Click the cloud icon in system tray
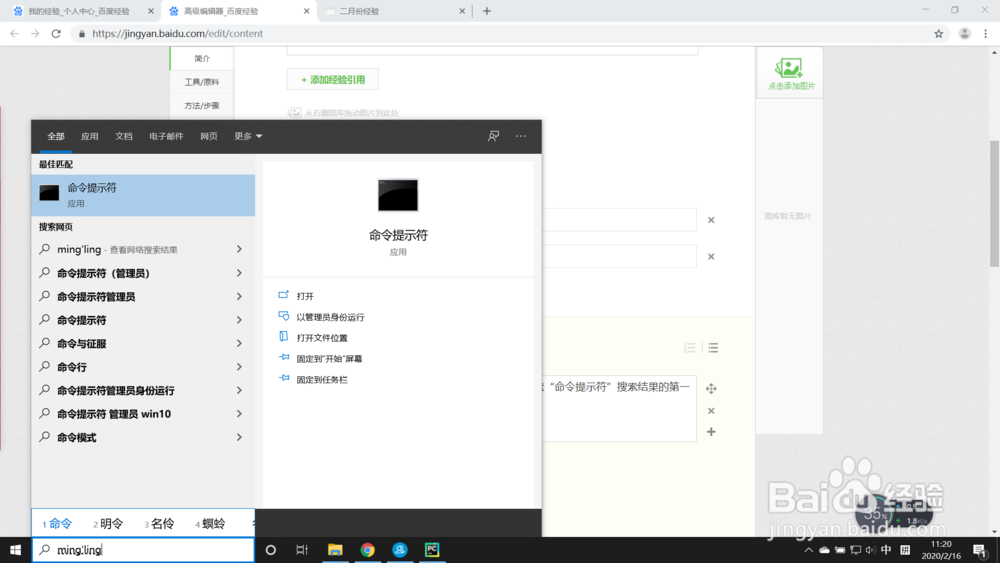The image size is (1000, 563). click(x=824, y=550)
